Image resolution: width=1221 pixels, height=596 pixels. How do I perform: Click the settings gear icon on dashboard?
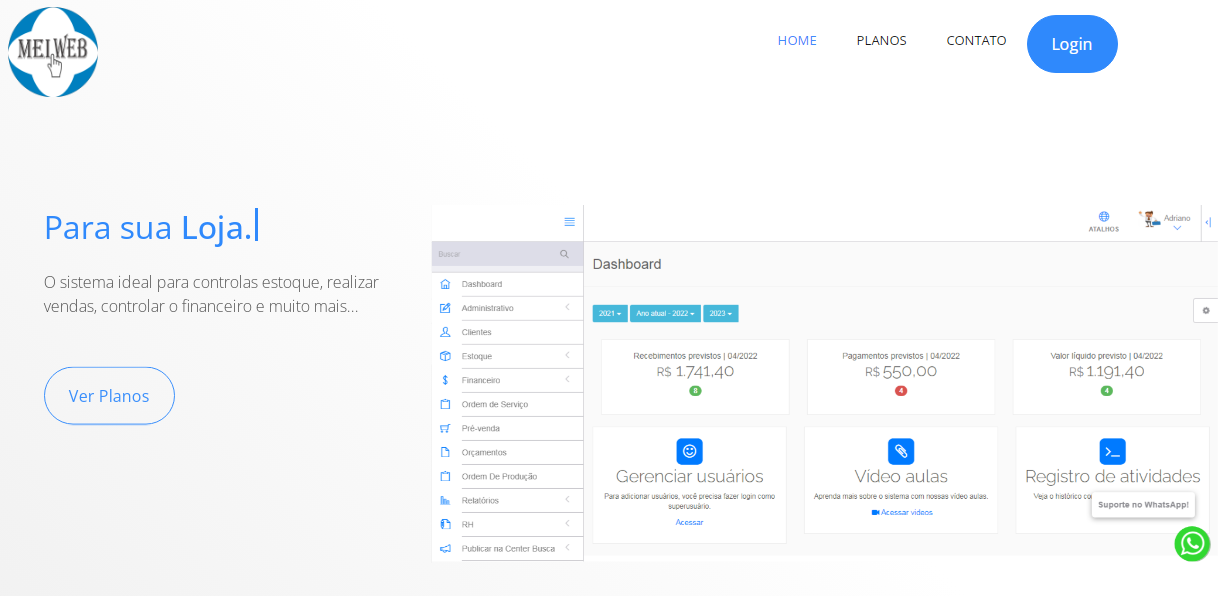click(1206, 311)
